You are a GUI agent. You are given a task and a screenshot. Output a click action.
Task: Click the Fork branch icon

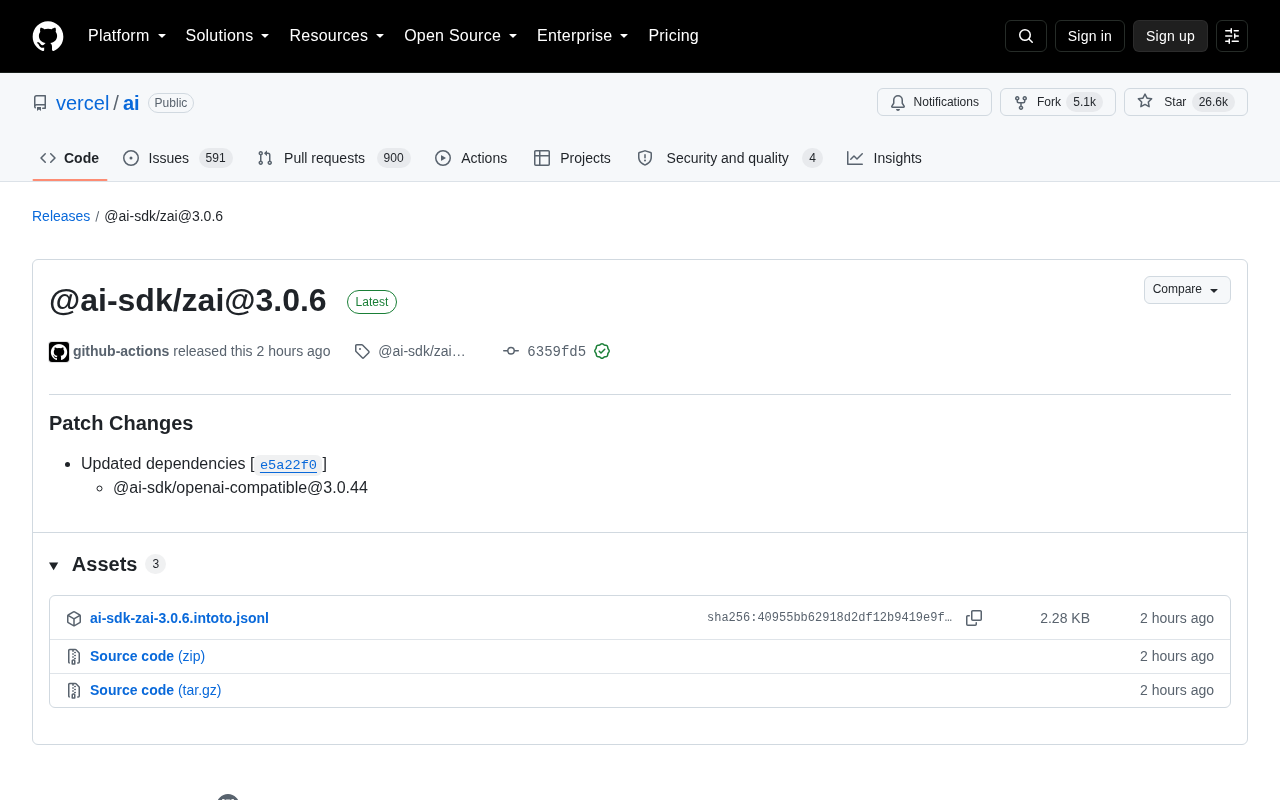coord(1021,102)
